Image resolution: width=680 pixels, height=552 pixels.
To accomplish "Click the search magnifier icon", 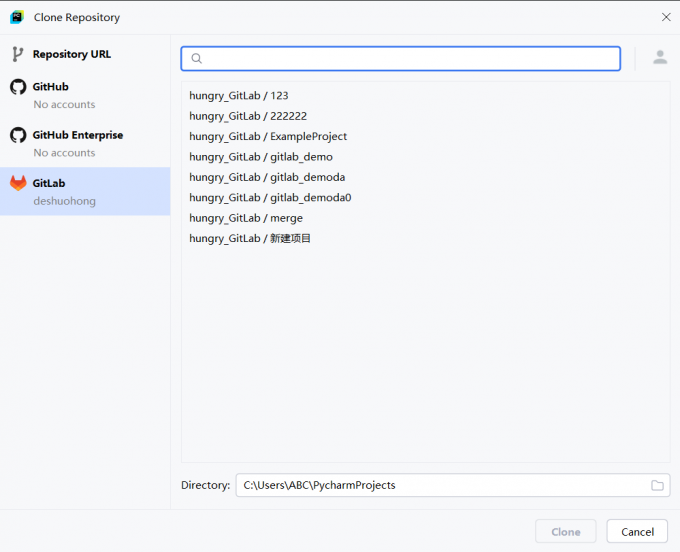I will [197, 59].
